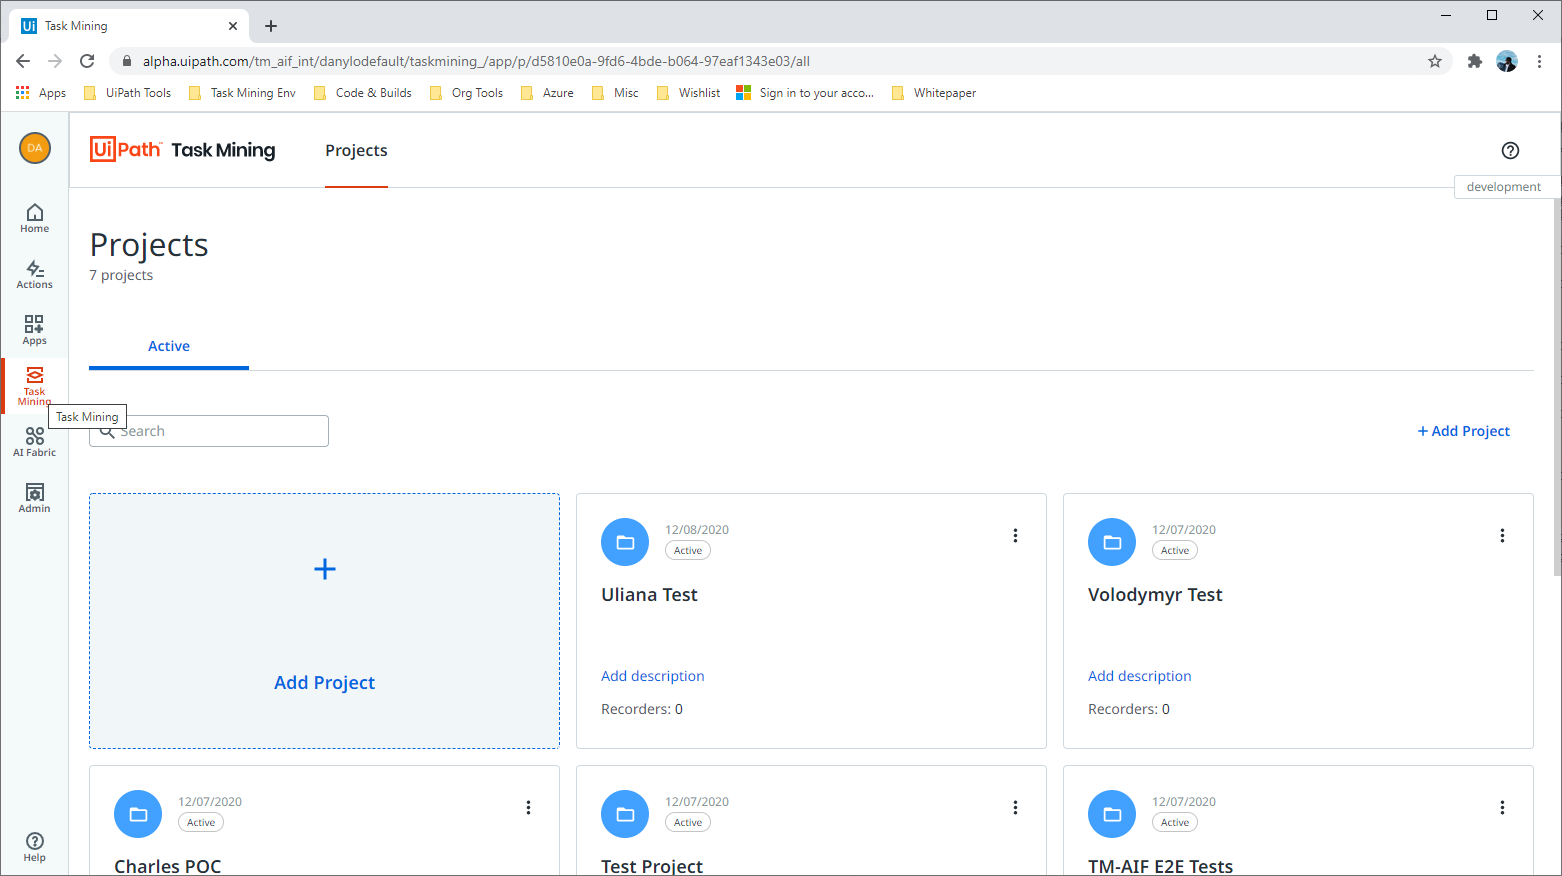
Task: Open Volodymyr Test card options menu
Action: click(1502, 536)
